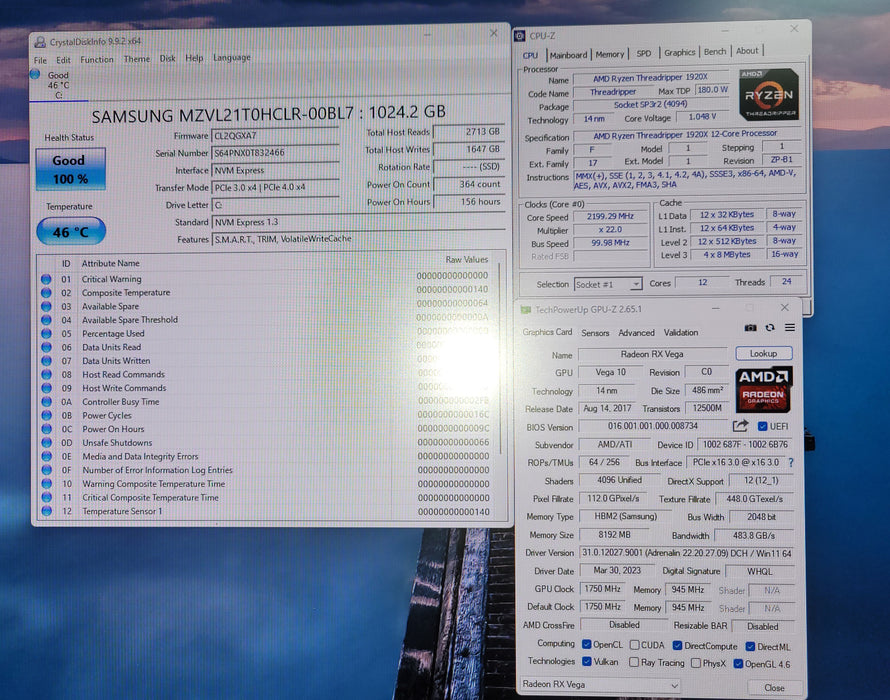Image resolution: width=890 pixels, height=700 pixels.
Task: Click the Lookup button in GPU-Z
Action: (x=763, y=354)
